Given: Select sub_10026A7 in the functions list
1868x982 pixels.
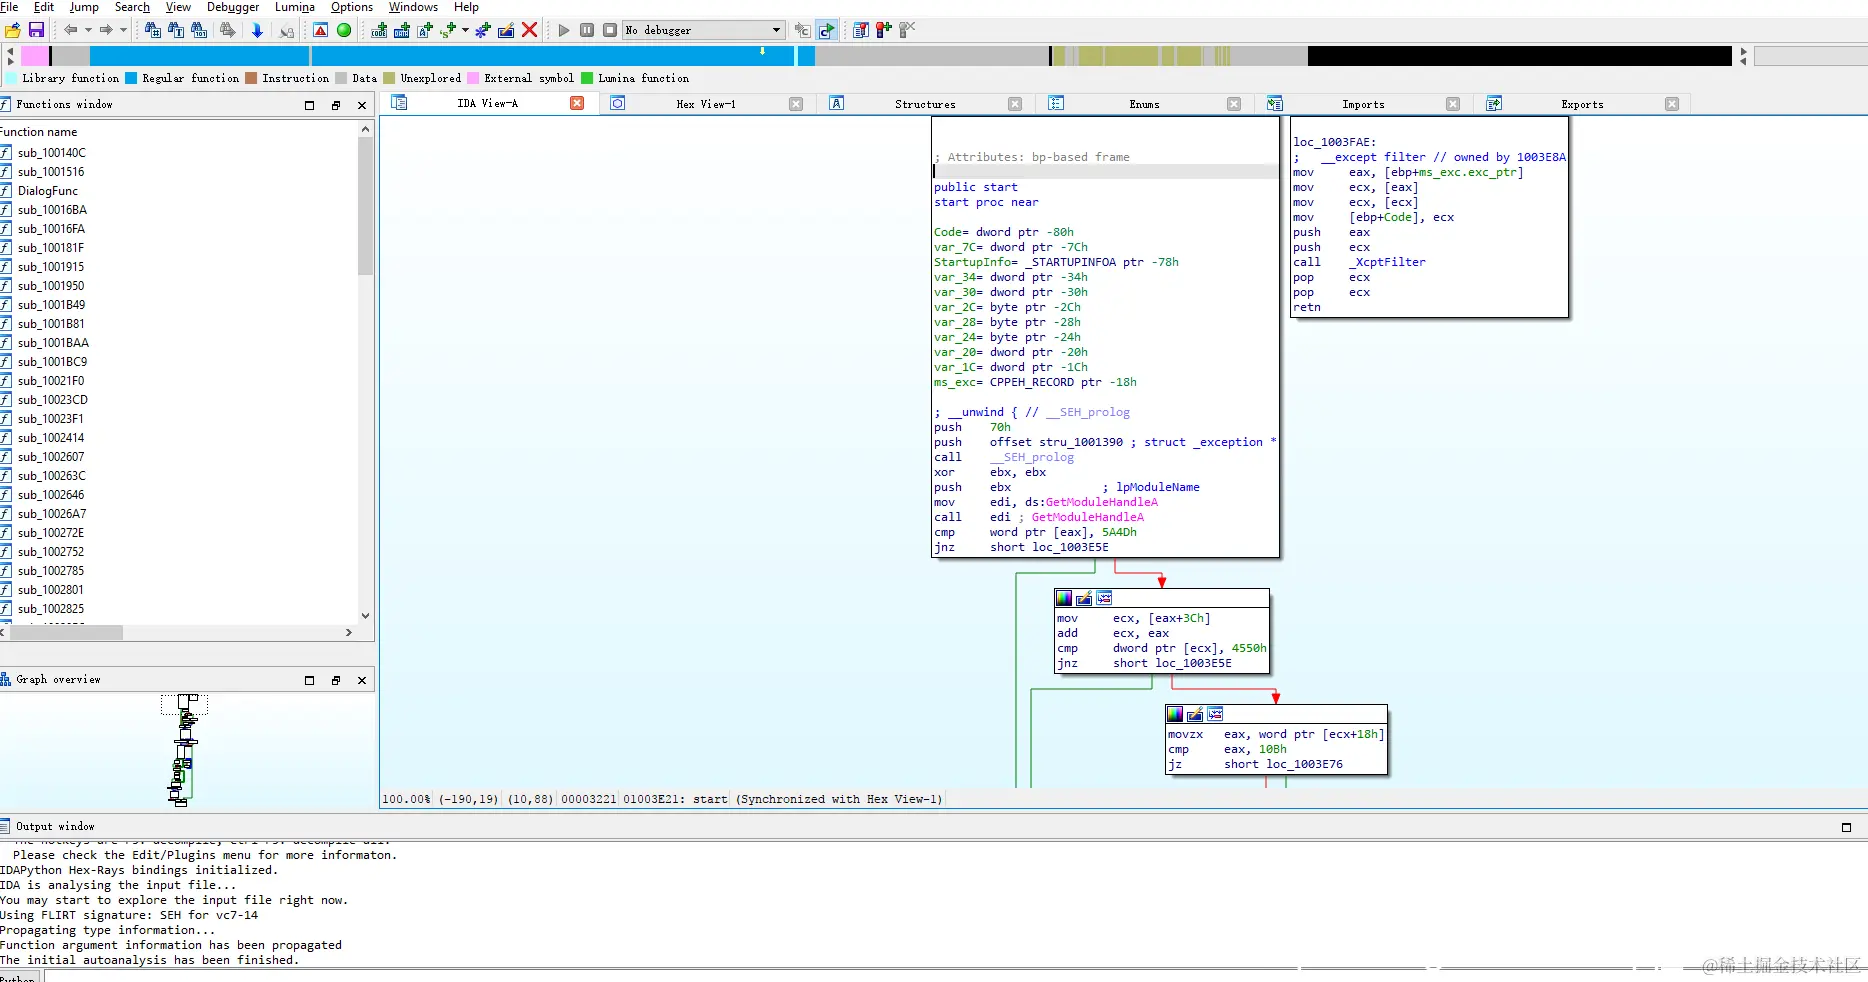Looking at the screenshot, I should (52, 514).
